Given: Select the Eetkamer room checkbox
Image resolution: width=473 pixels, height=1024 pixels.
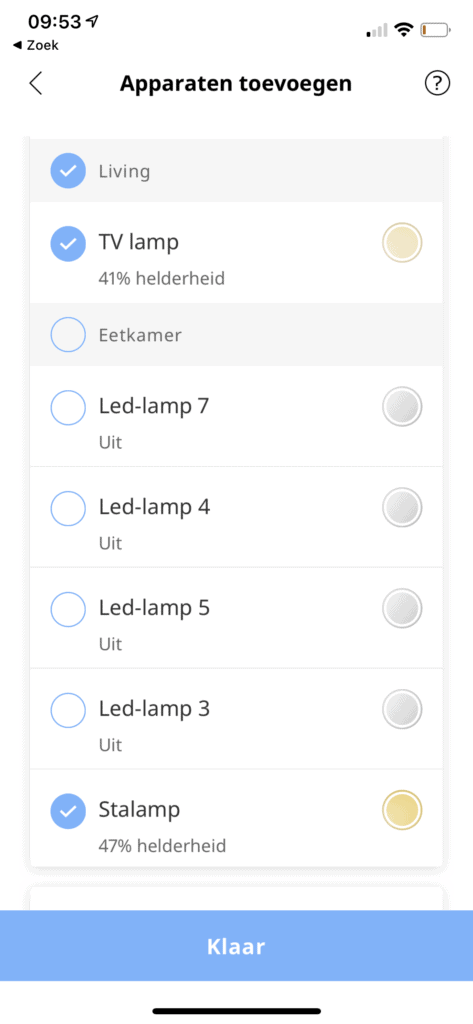Looking at the screenshot, I should point(68,335).
